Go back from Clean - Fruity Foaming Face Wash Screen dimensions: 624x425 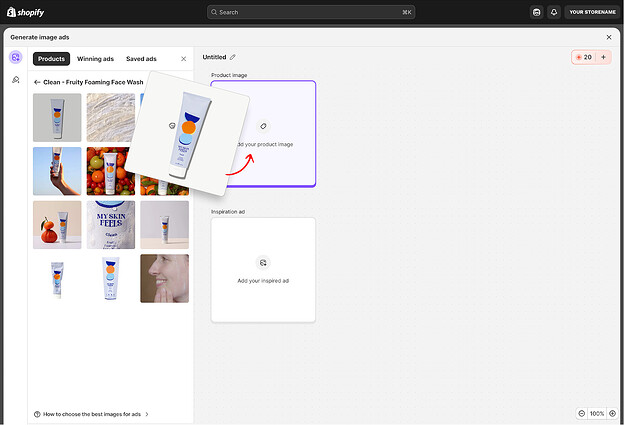pyautogui.click(x=37, y=82)
